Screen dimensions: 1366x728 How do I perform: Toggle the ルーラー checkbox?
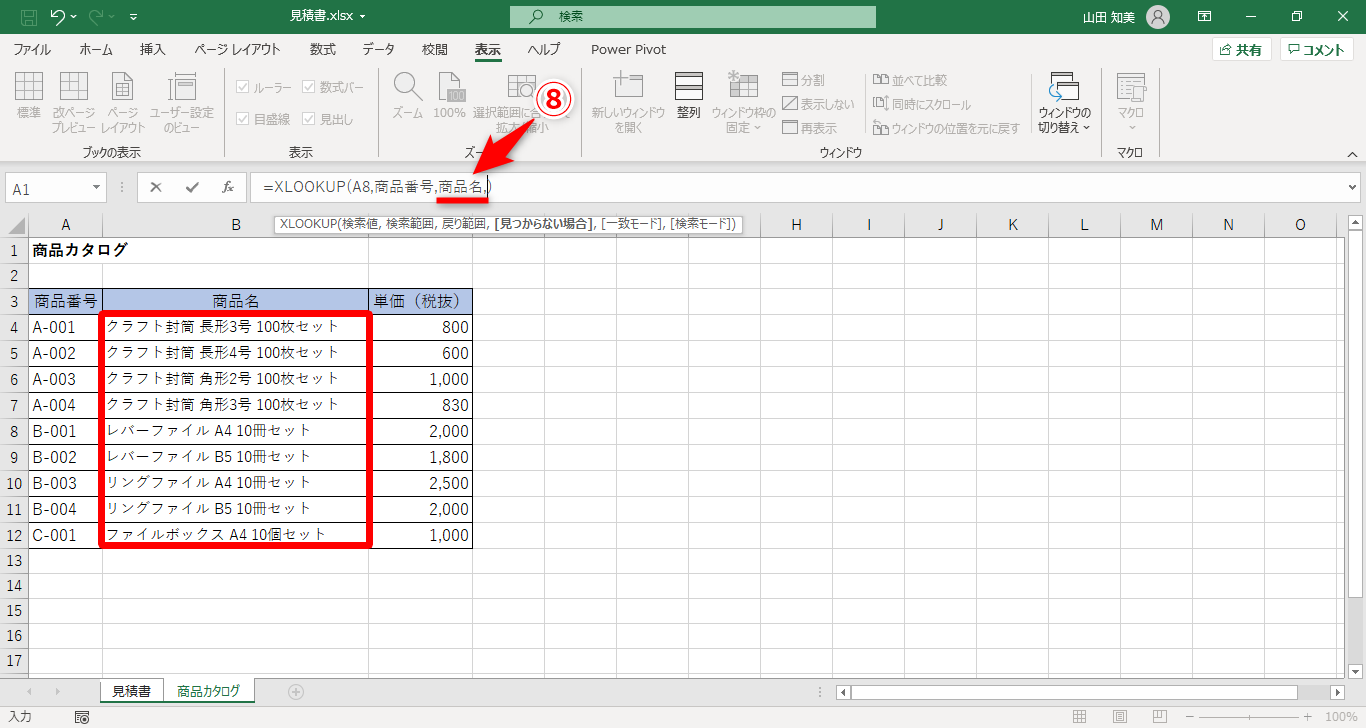pos(242,88)
